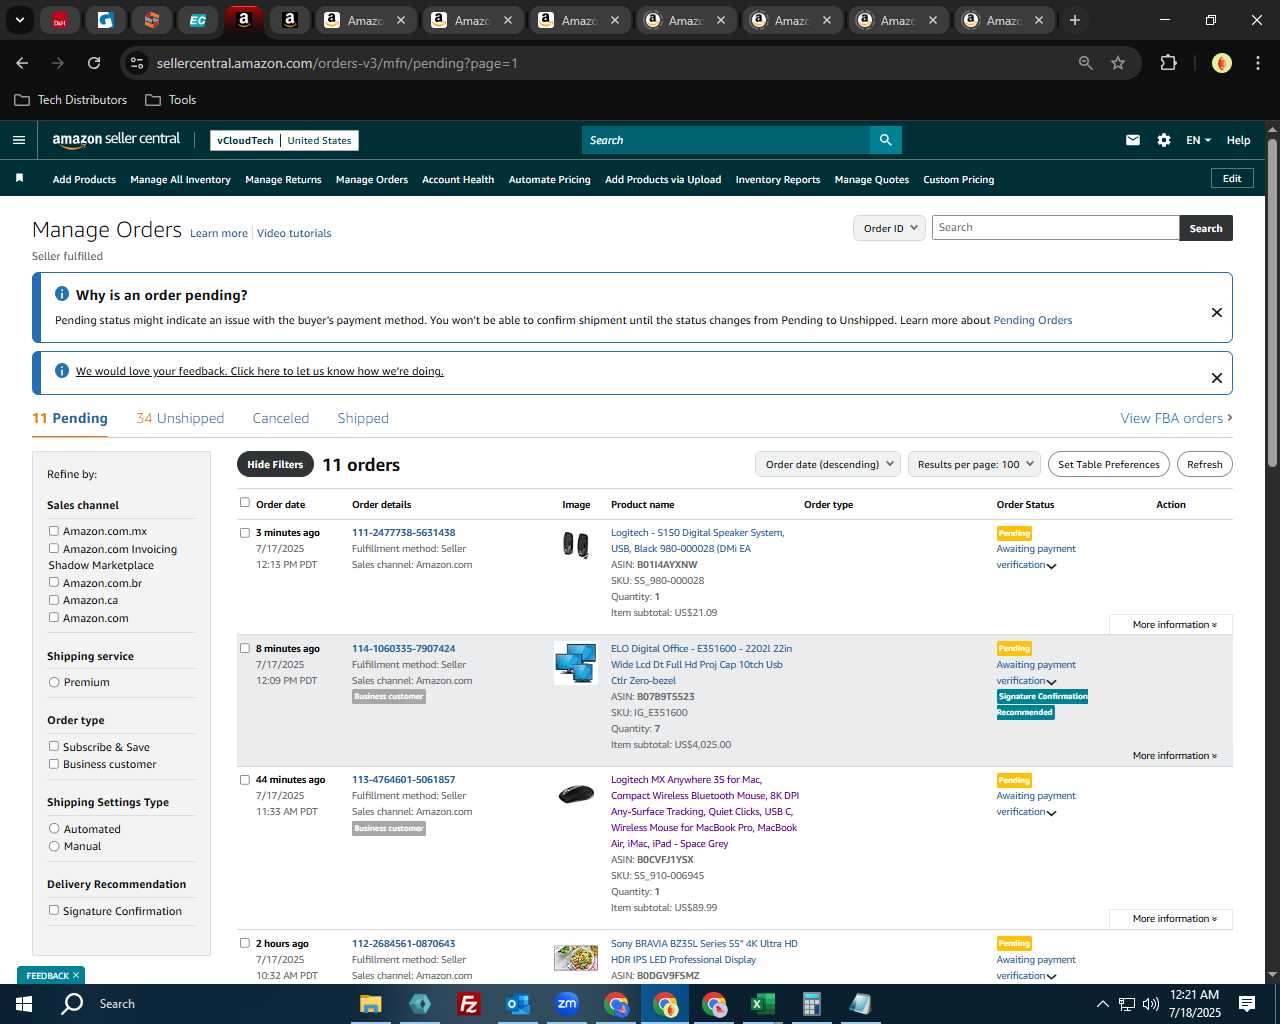Open Outlook from the taskbar
Viewport: 1280px width, 1024px height.
(517, 1004)
